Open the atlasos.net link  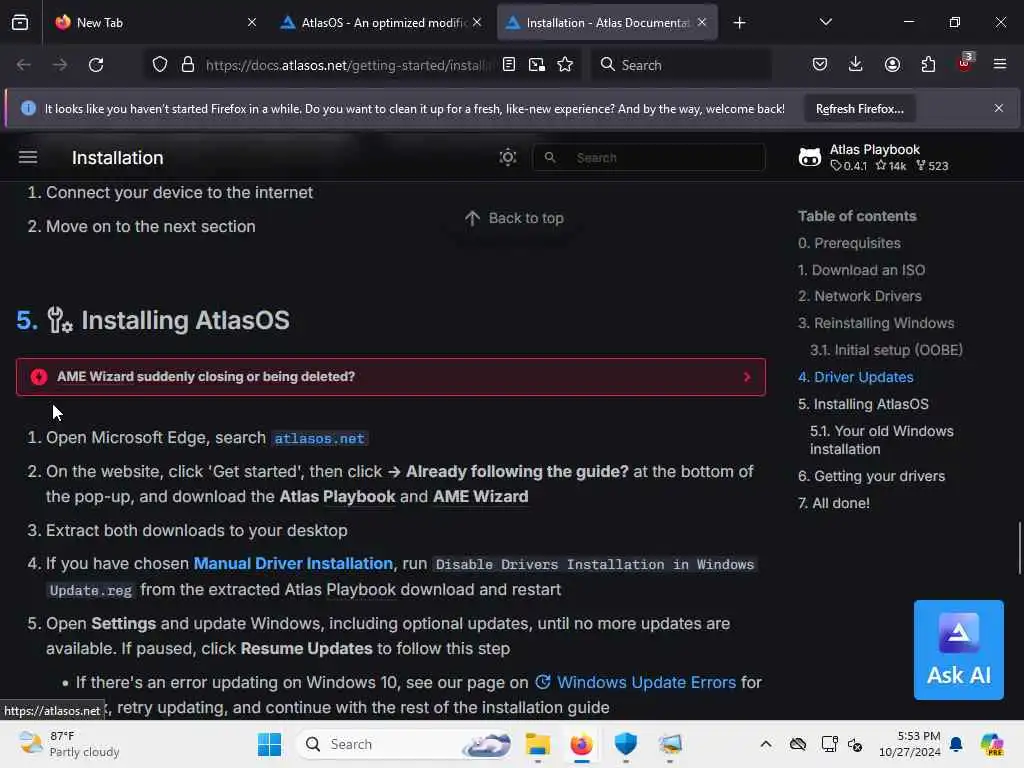(x=319, y=439)
